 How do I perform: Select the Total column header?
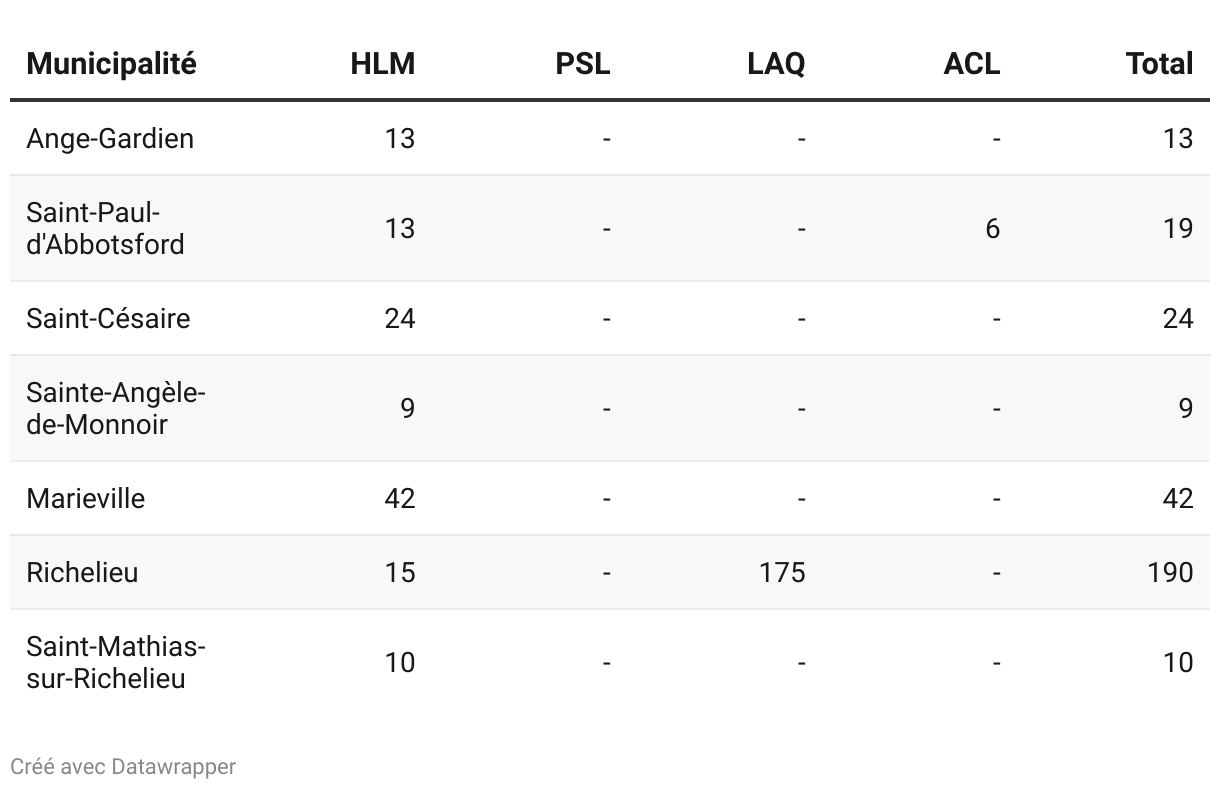1159,64
